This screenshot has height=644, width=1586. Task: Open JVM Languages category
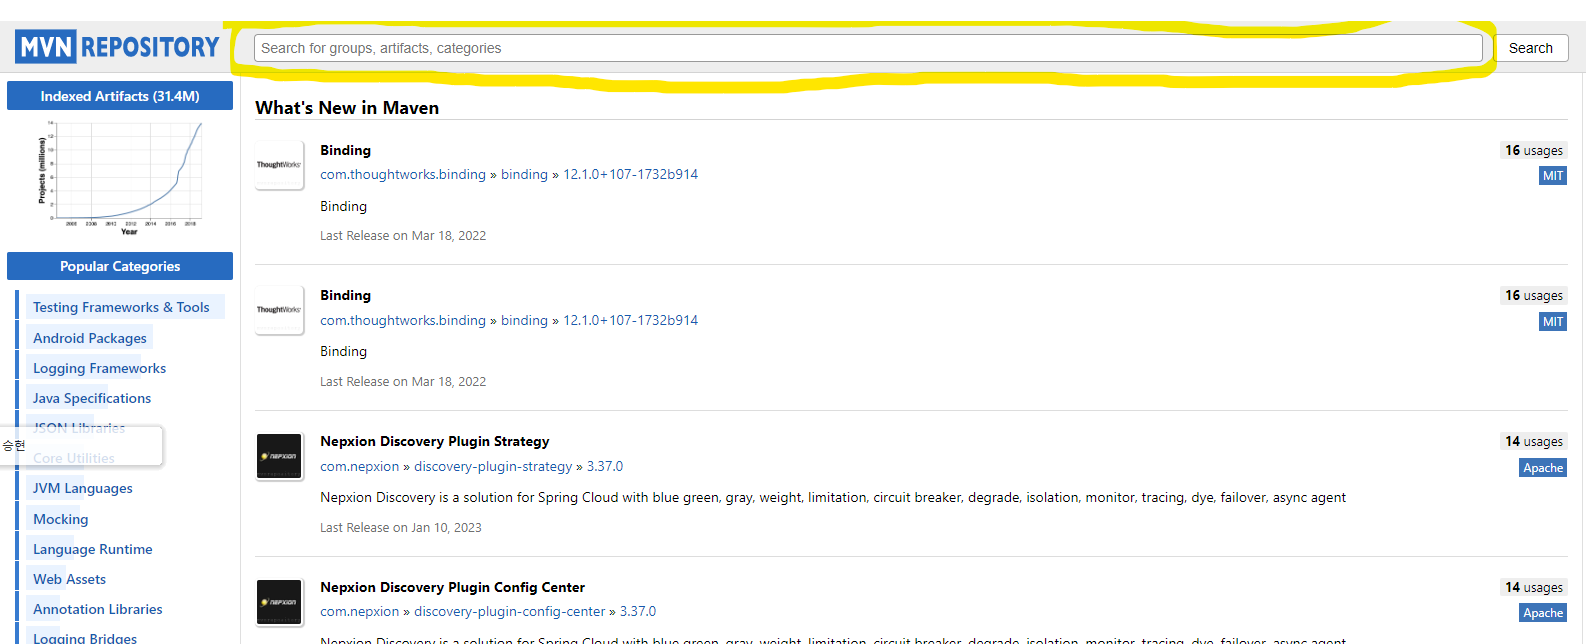[x=83, y=488]
